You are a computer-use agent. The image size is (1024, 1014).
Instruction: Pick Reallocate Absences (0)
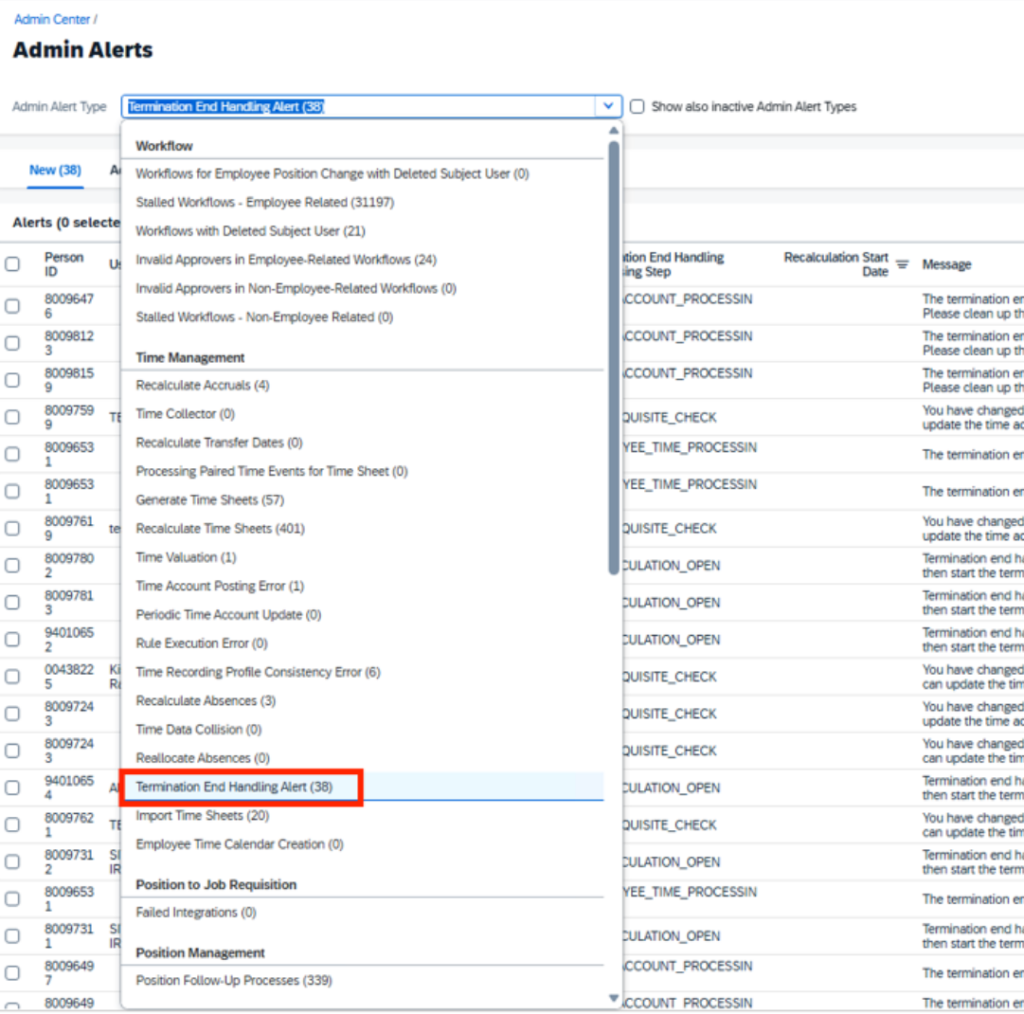coord(362,759)
